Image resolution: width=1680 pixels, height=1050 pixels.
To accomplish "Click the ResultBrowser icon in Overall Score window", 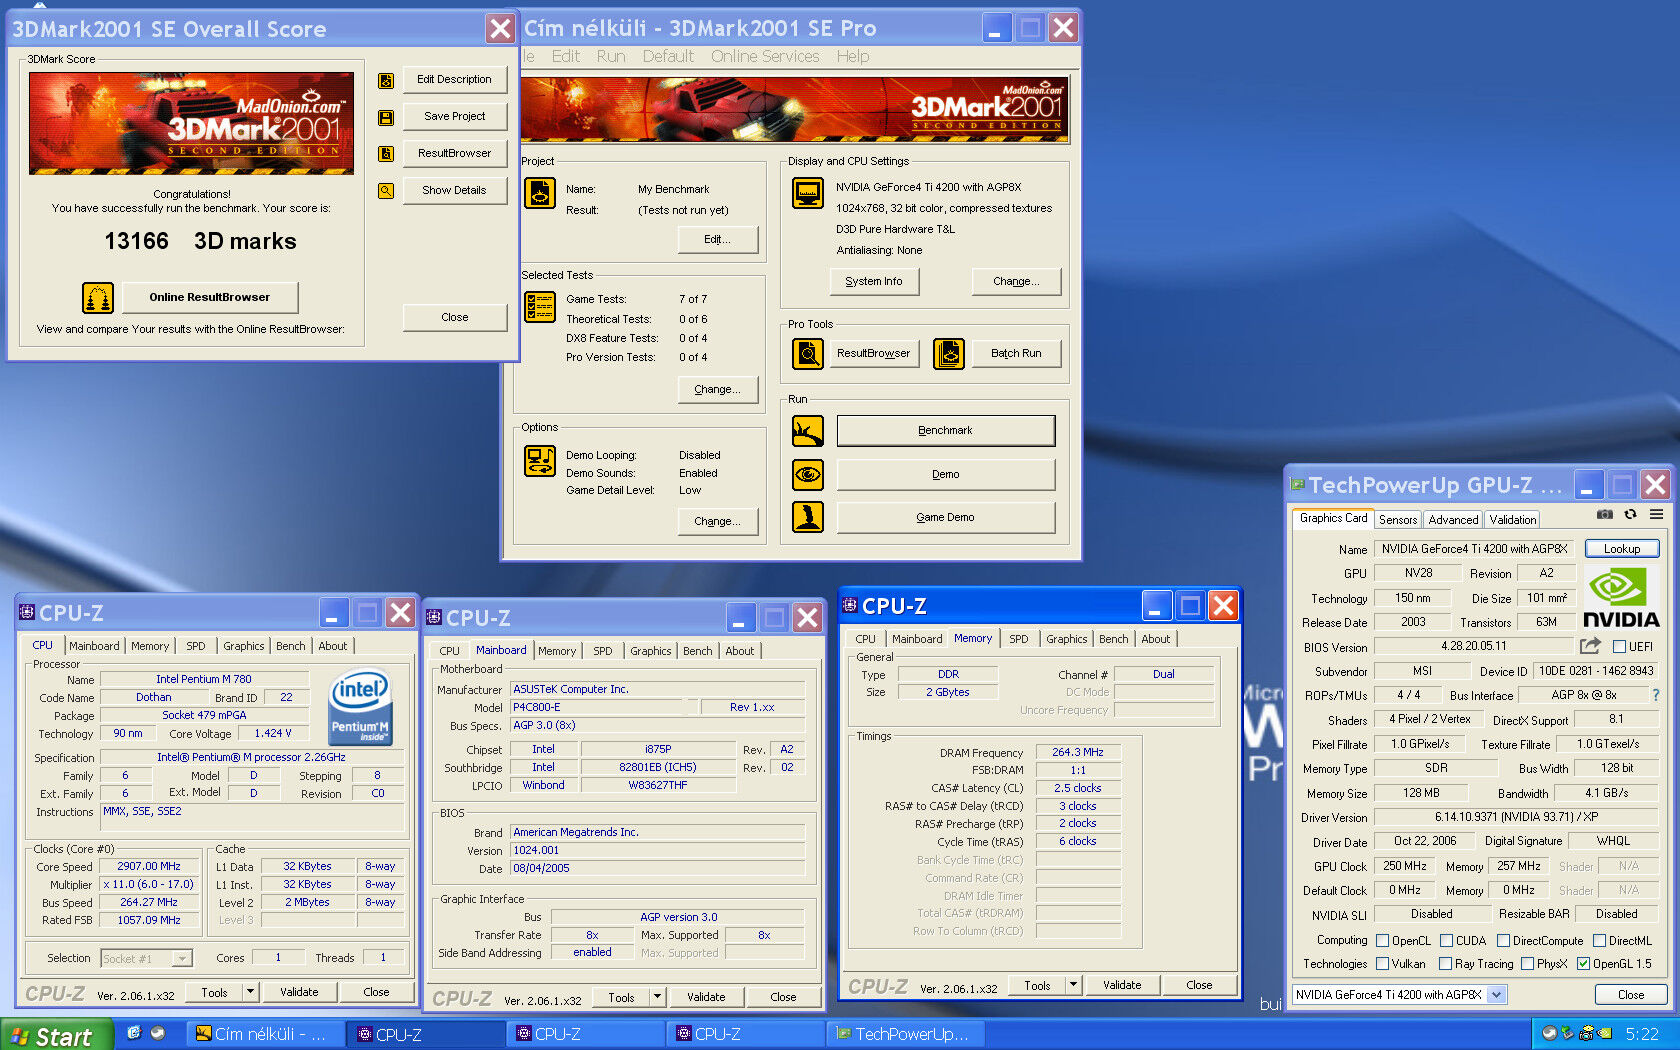I will point(386,154).
